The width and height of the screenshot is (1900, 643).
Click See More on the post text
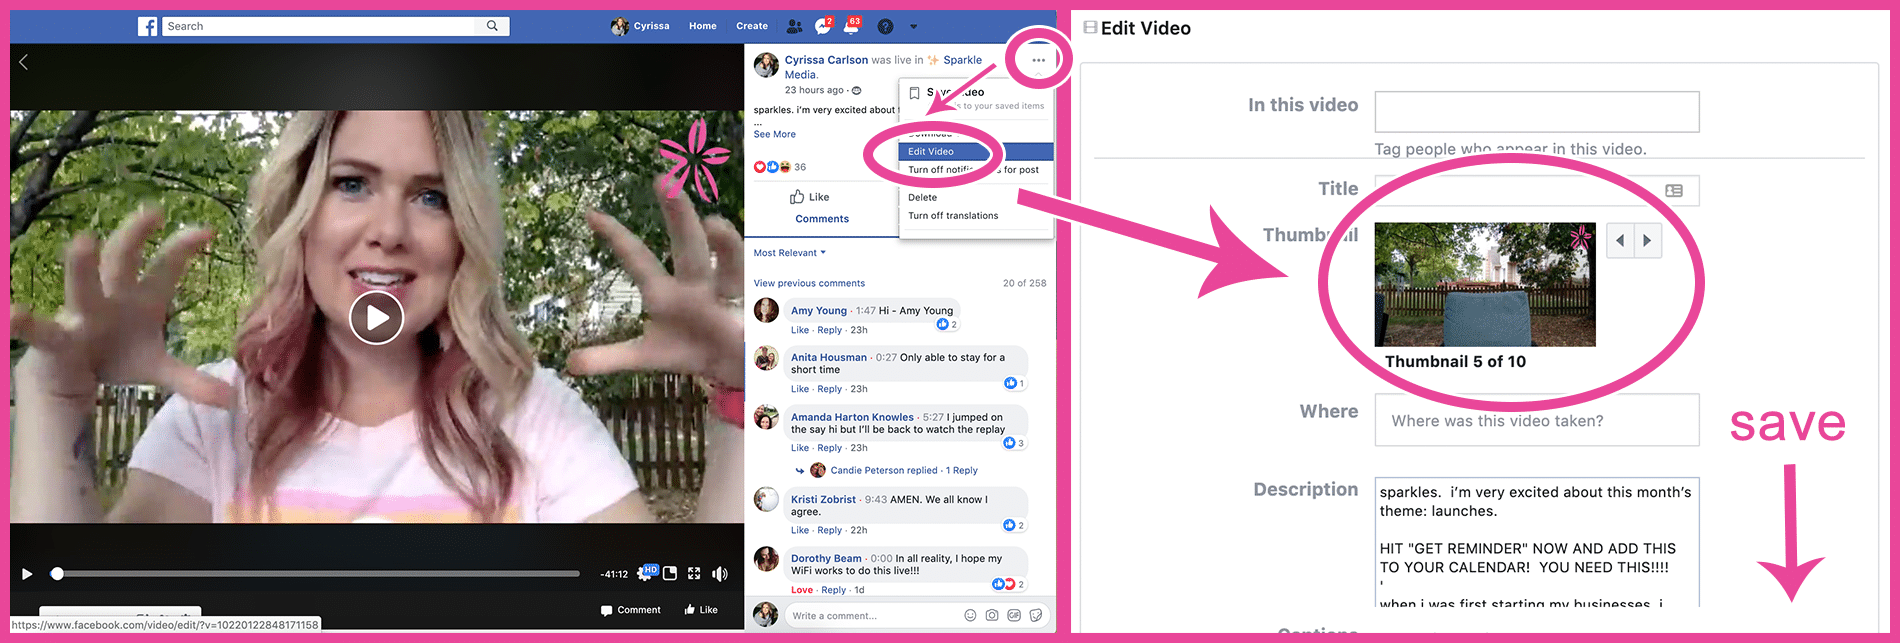point(775,134)
